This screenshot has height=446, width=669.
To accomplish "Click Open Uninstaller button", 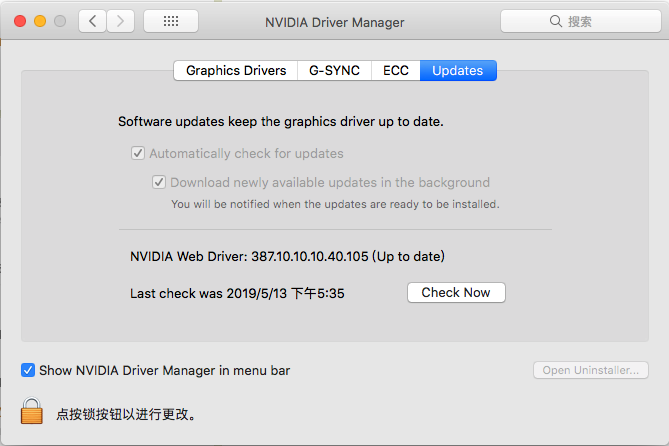I will [590, 370].
